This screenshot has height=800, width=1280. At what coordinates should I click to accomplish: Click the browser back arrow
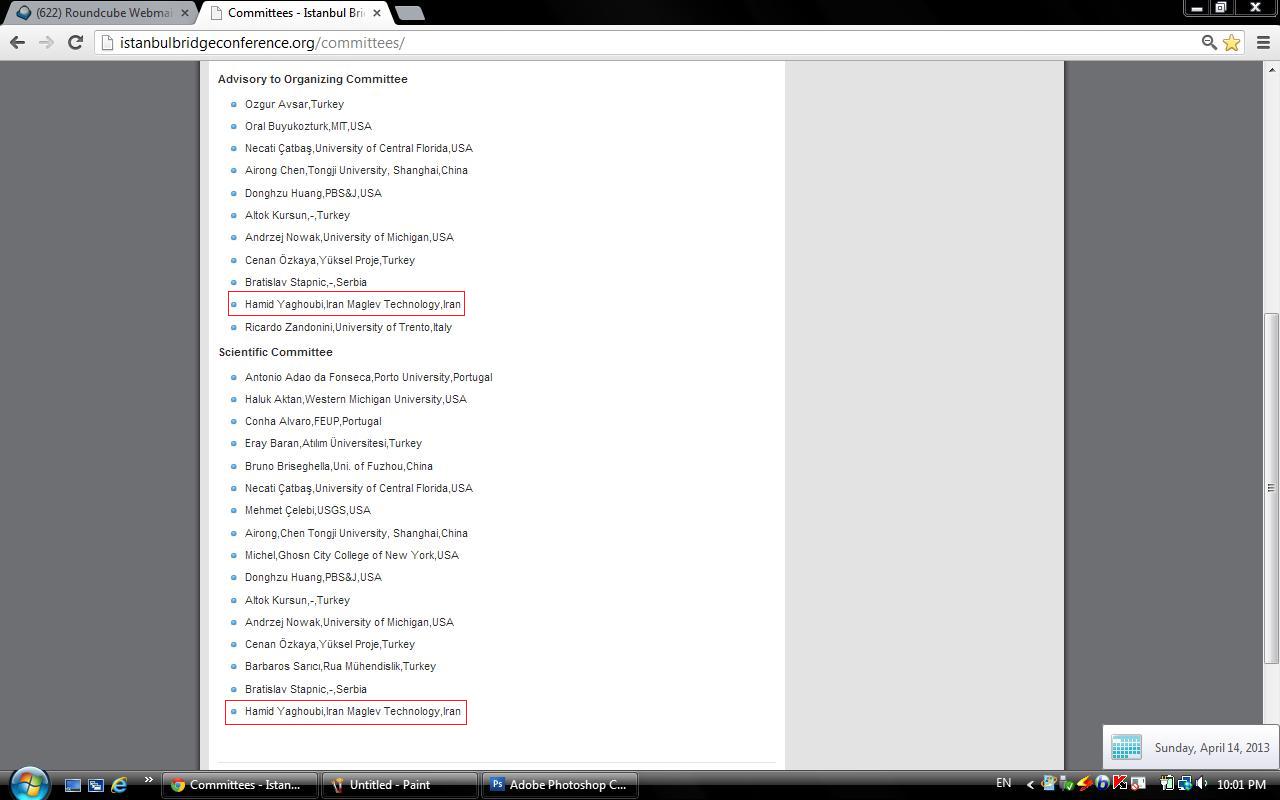click(x=17, y=42)
